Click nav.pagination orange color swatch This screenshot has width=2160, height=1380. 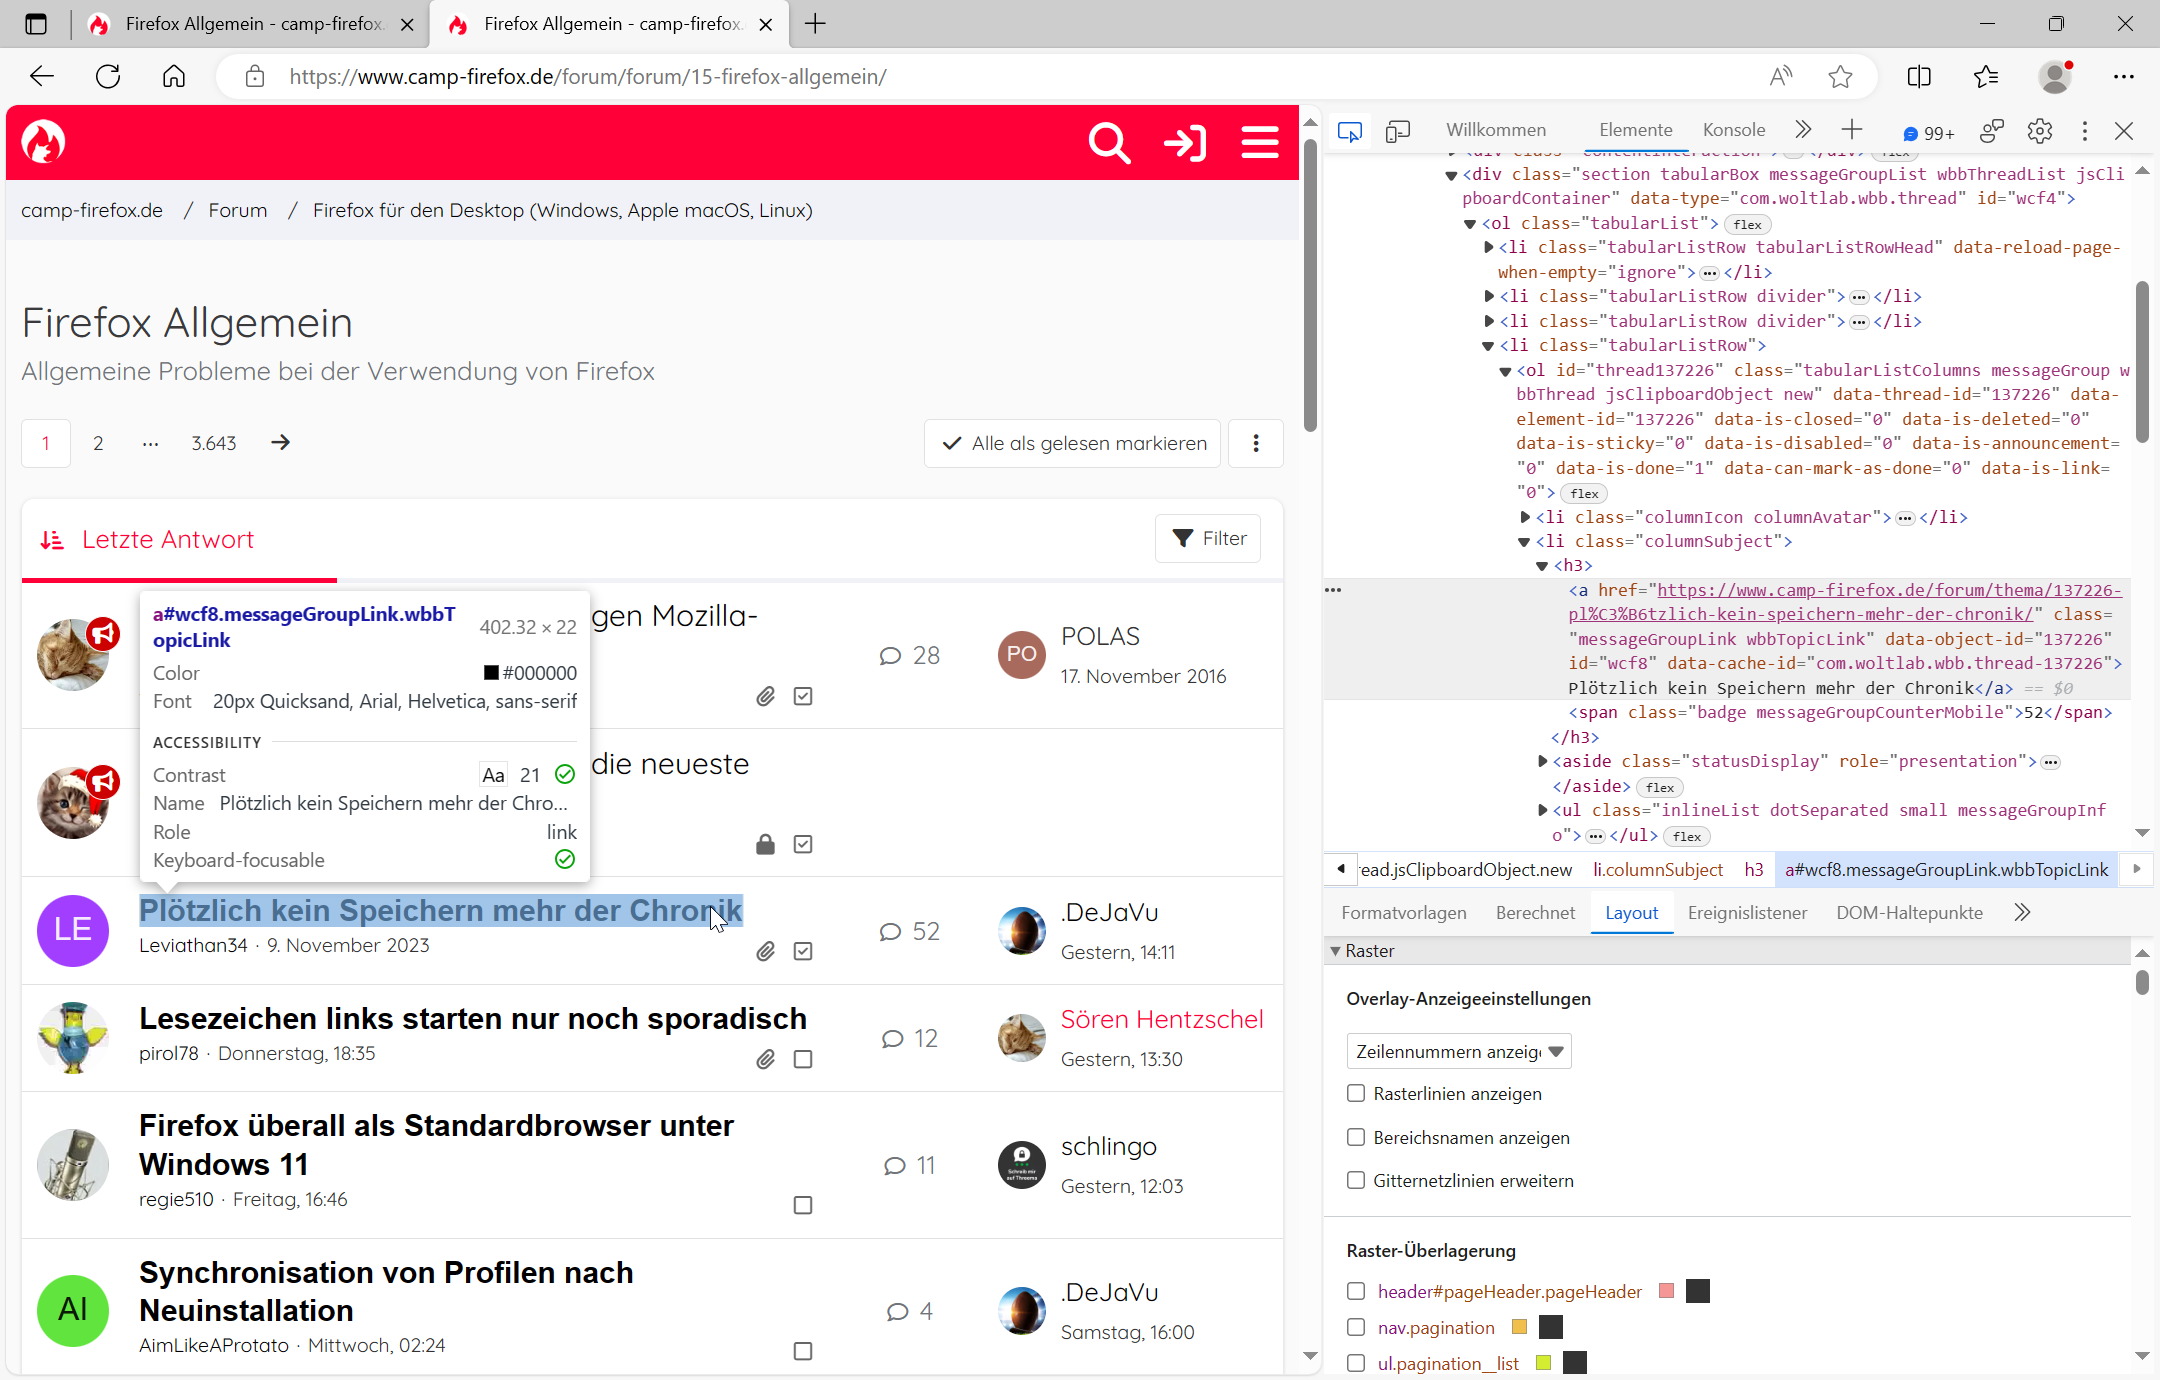(1520, 1327)
